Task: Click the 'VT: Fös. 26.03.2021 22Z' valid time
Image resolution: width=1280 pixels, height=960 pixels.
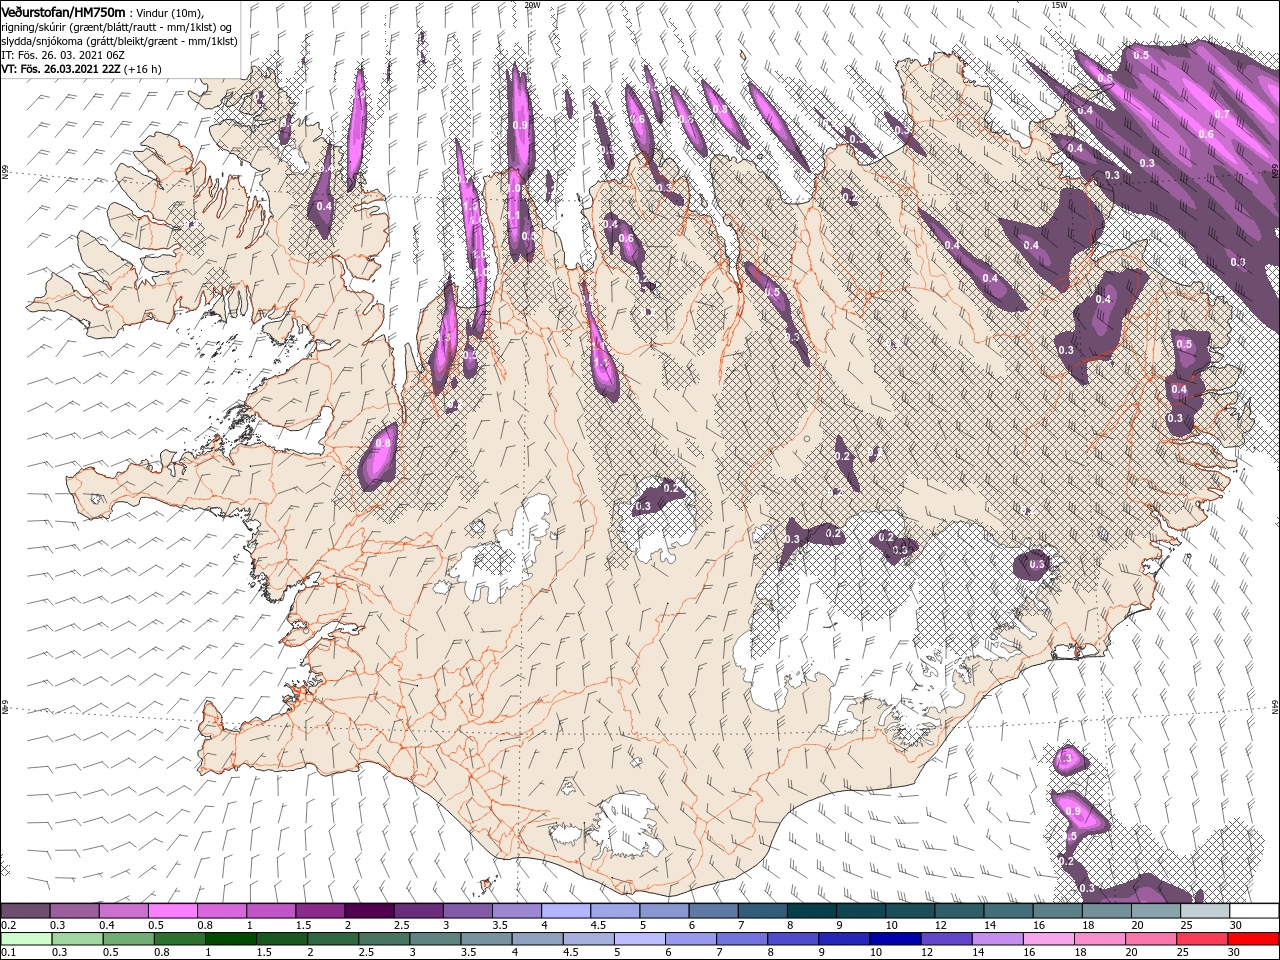Action: tap(61, 69)
